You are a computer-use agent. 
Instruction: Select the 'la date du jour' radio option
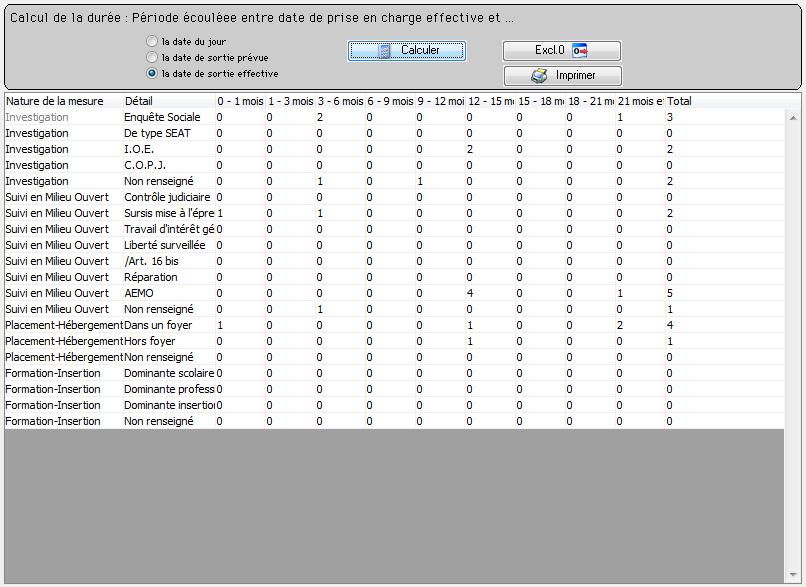pos(152,41)
